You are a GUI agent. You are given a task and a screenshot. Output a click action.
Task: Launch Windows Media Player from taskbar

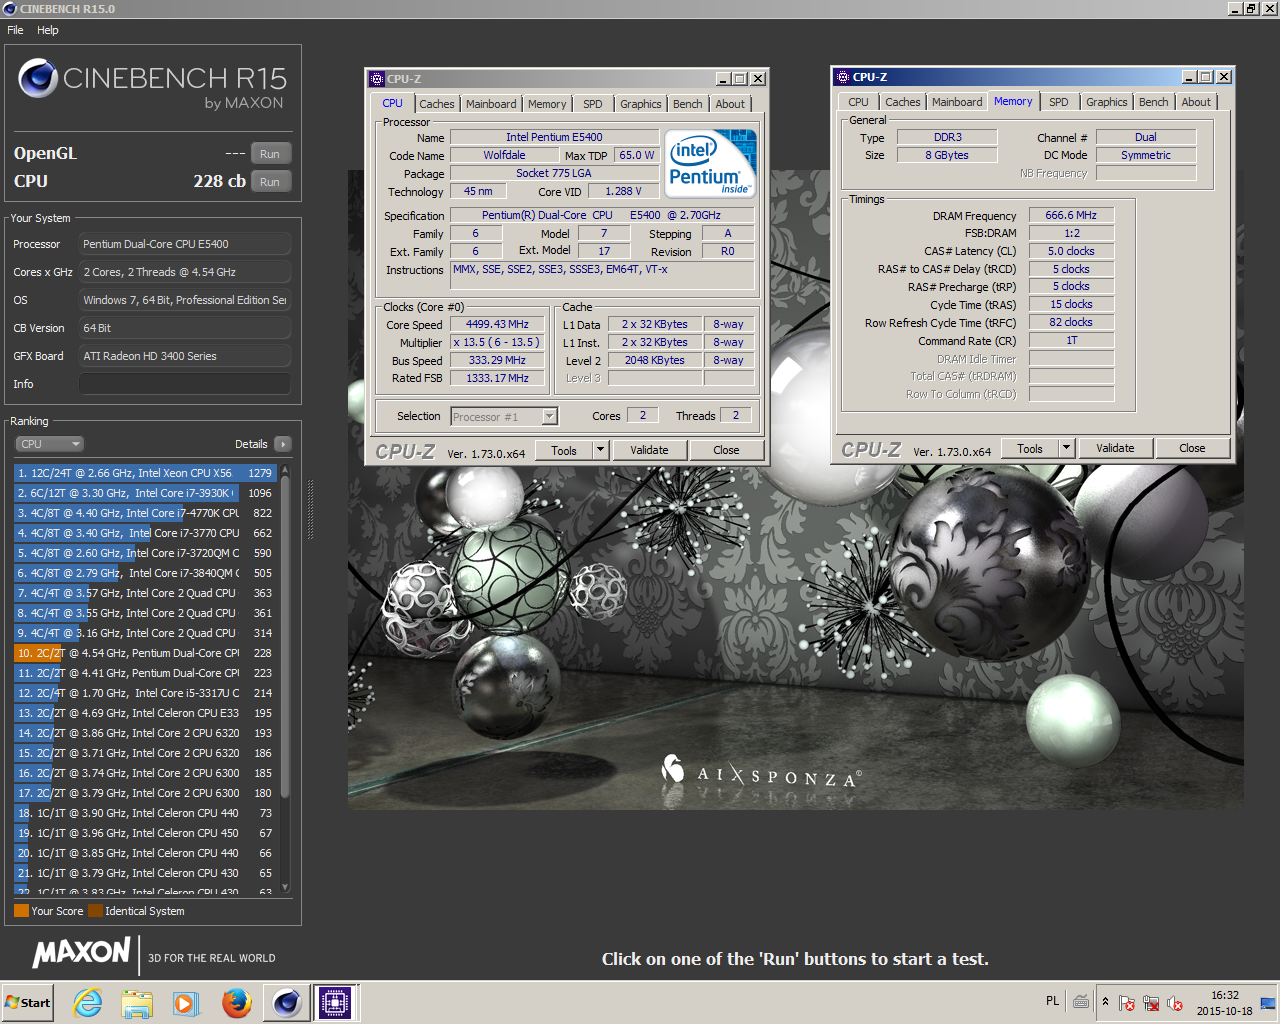click(186, 1003)
